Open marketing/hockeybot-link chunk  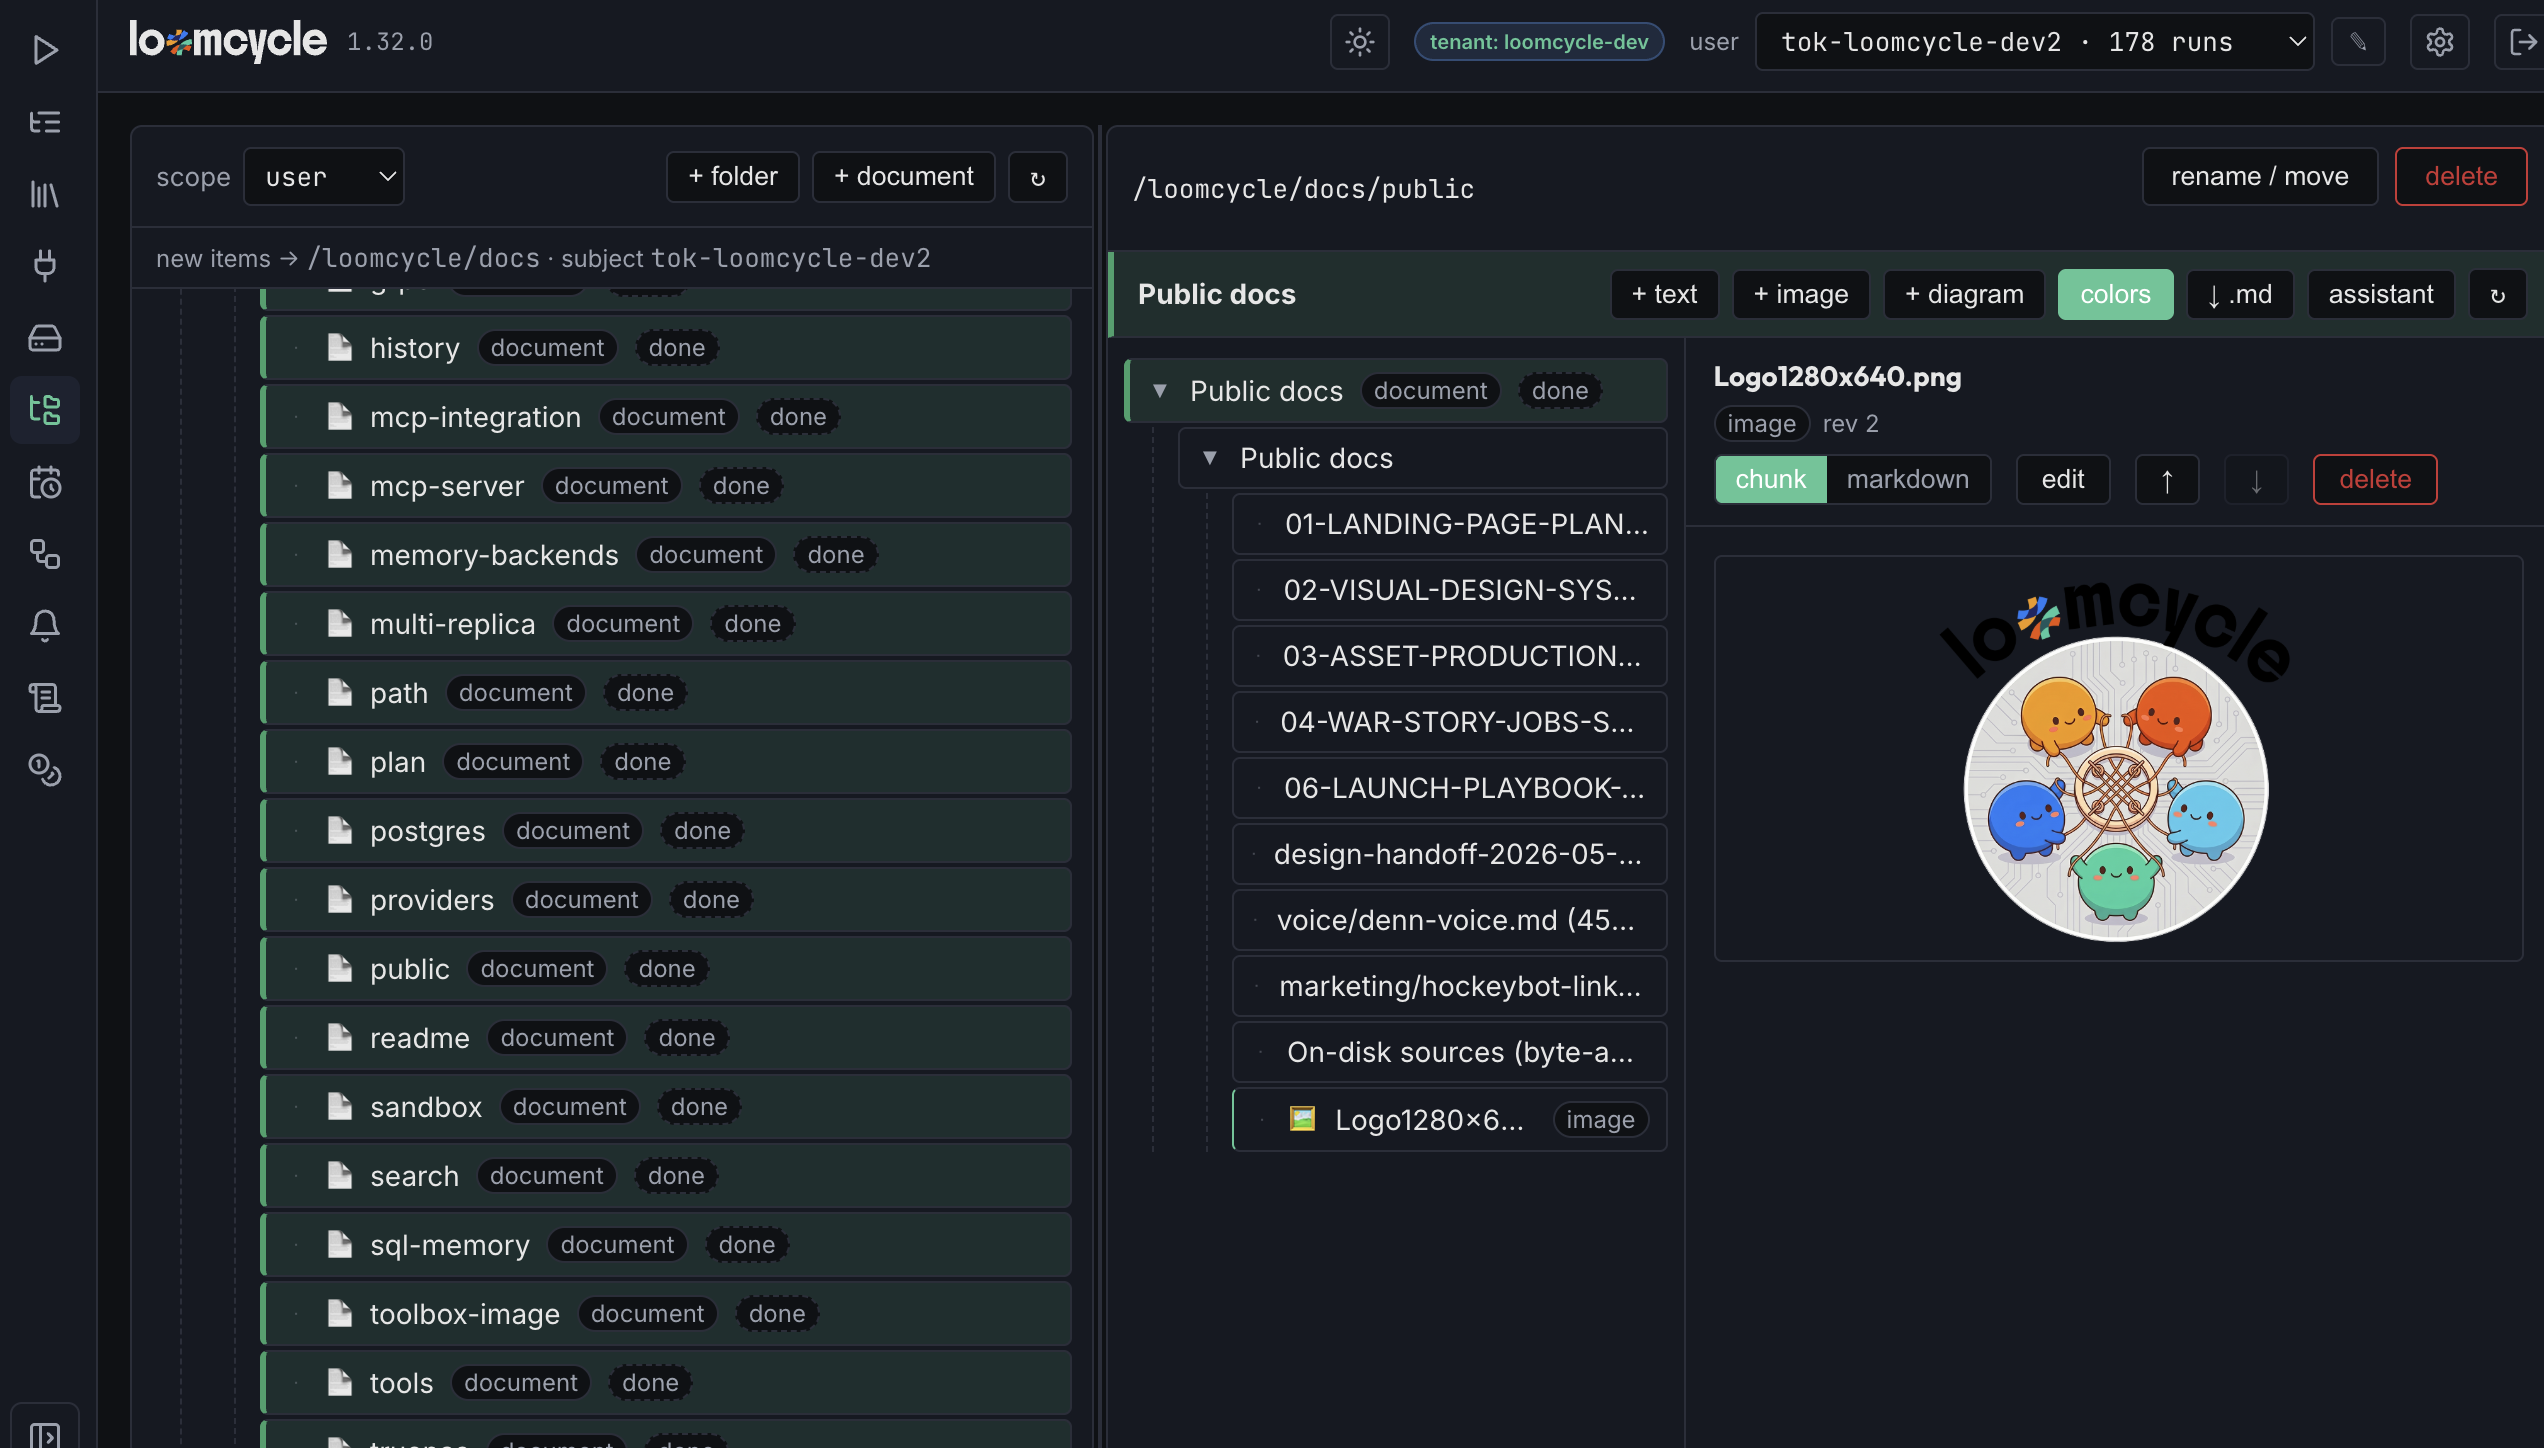click(1449, 986)
